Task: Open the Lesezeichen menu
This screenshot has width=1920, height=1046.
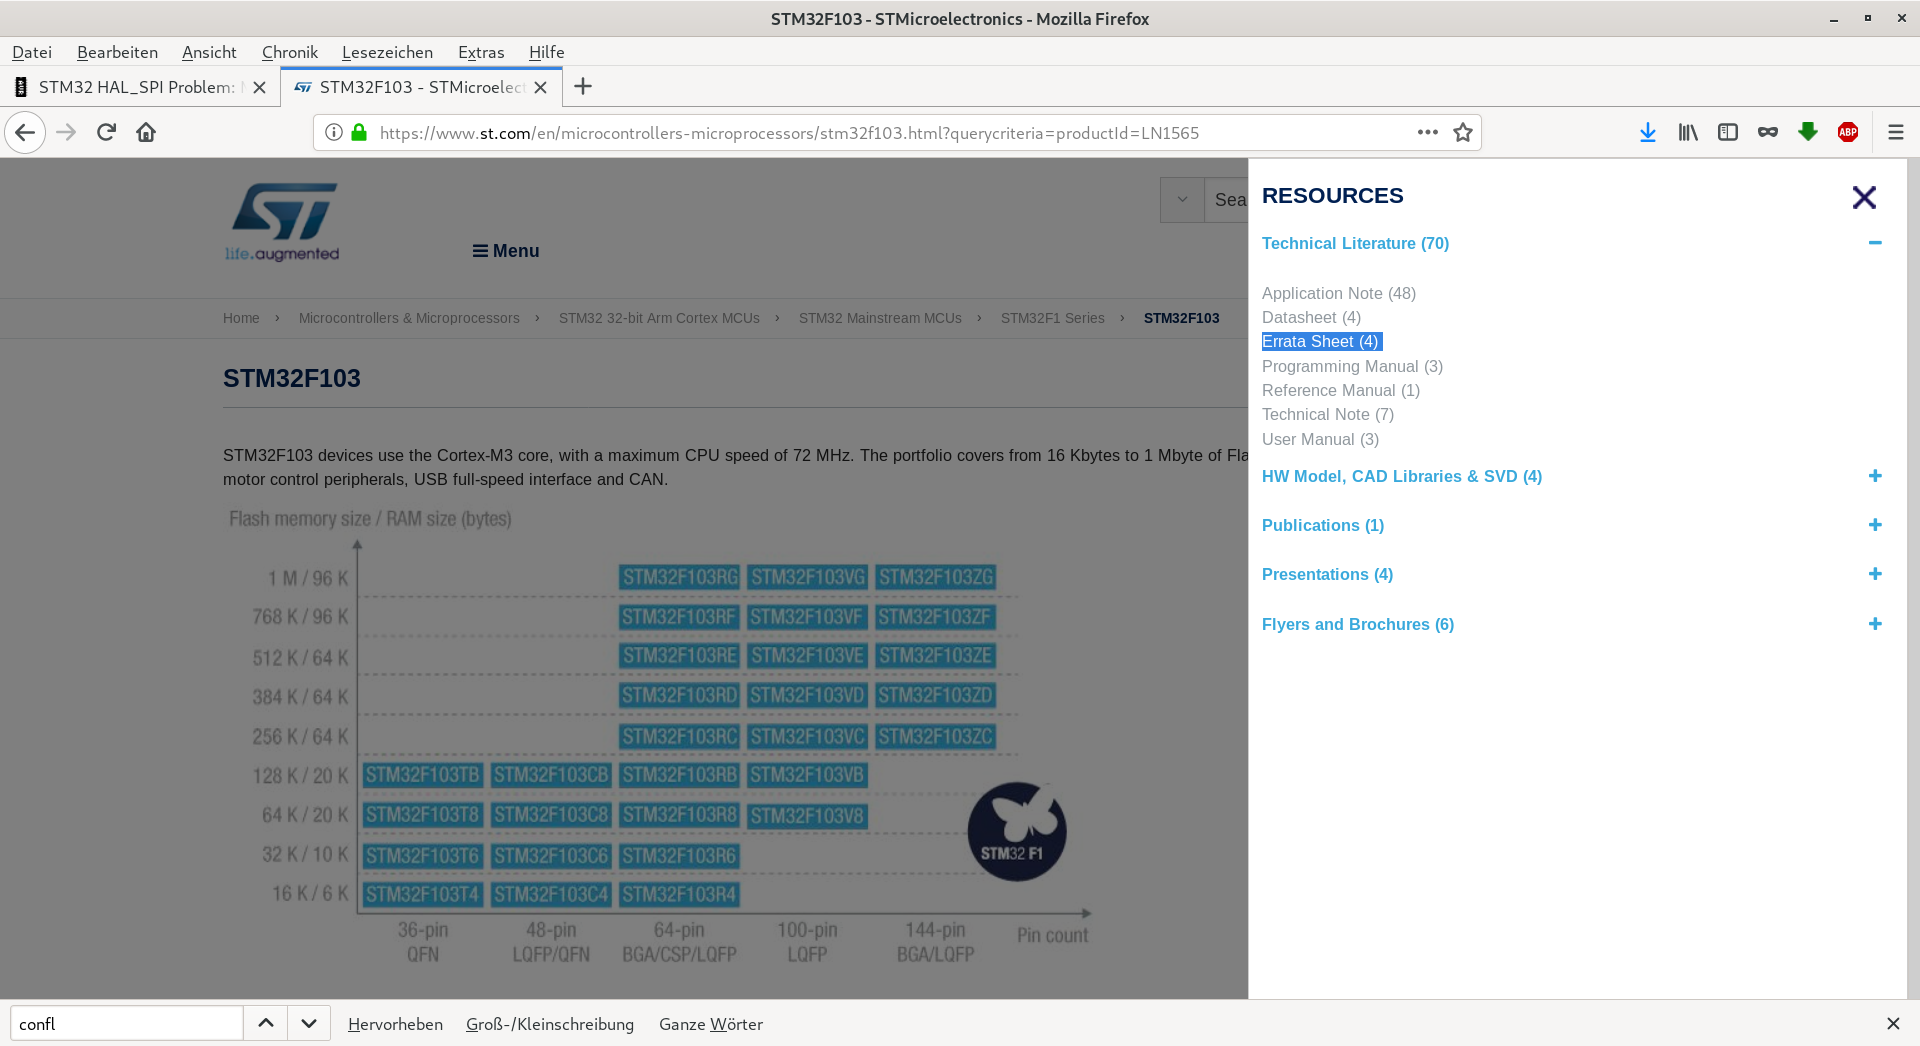Action: (387, 52)
